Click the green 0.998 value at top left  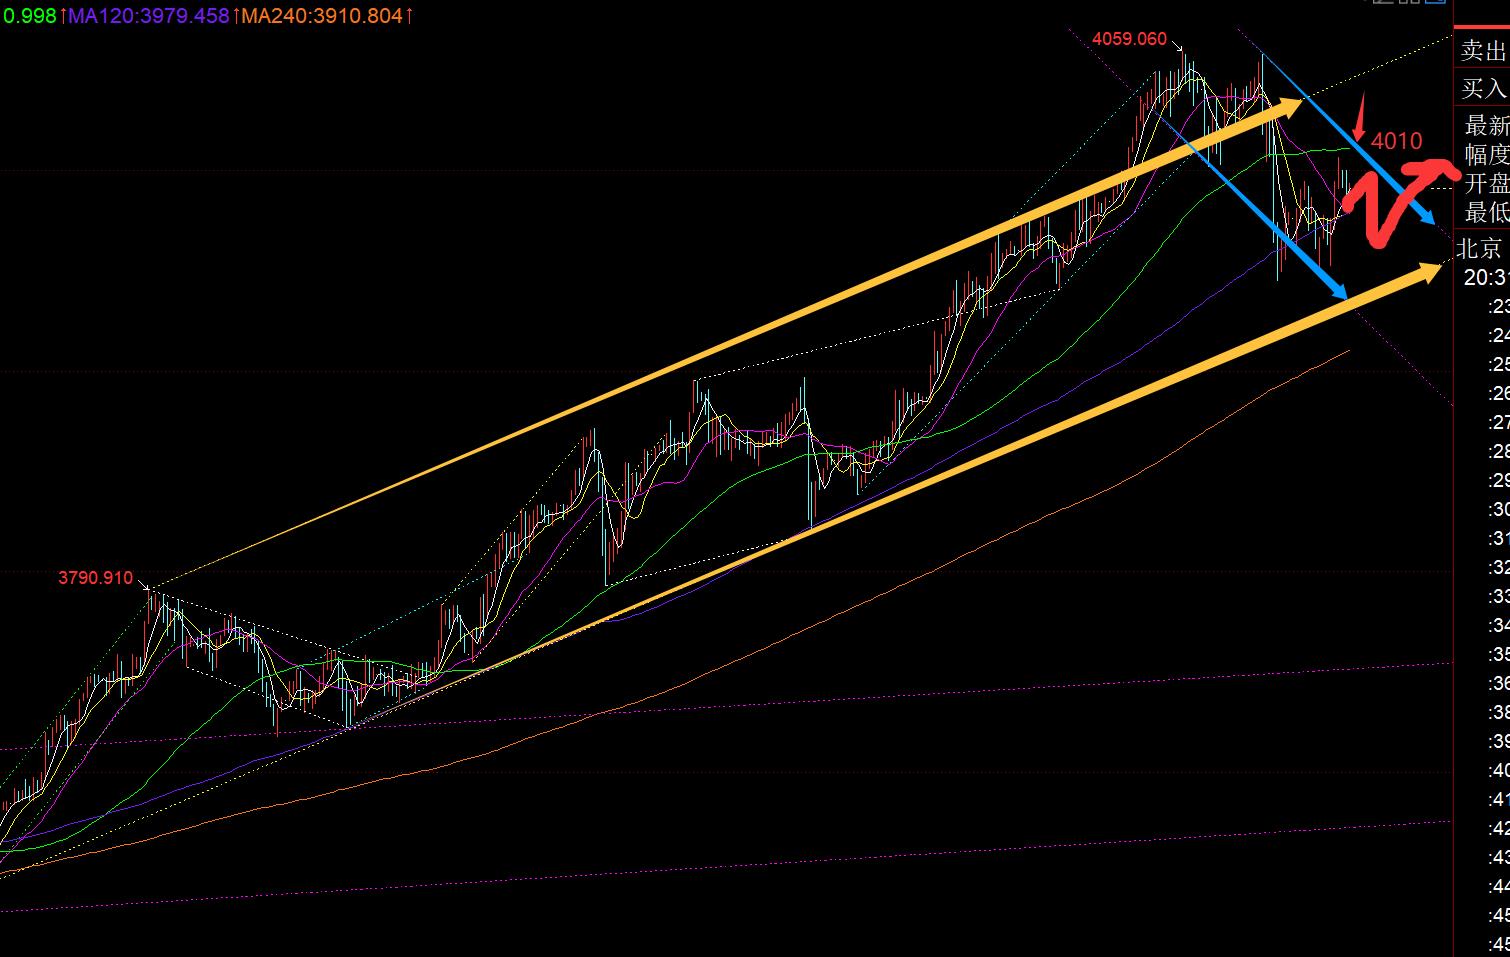29,16
